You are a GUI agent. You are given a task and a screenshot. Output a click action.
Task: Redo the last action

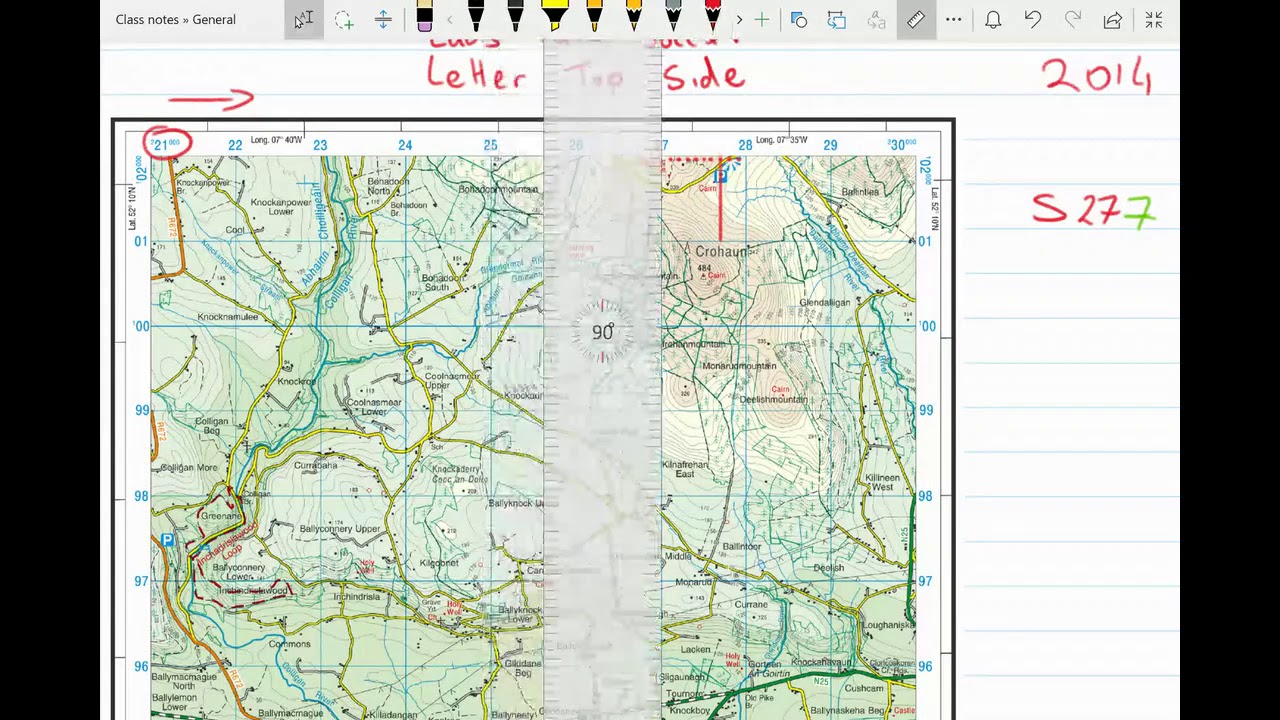[x=1073, y=19]
